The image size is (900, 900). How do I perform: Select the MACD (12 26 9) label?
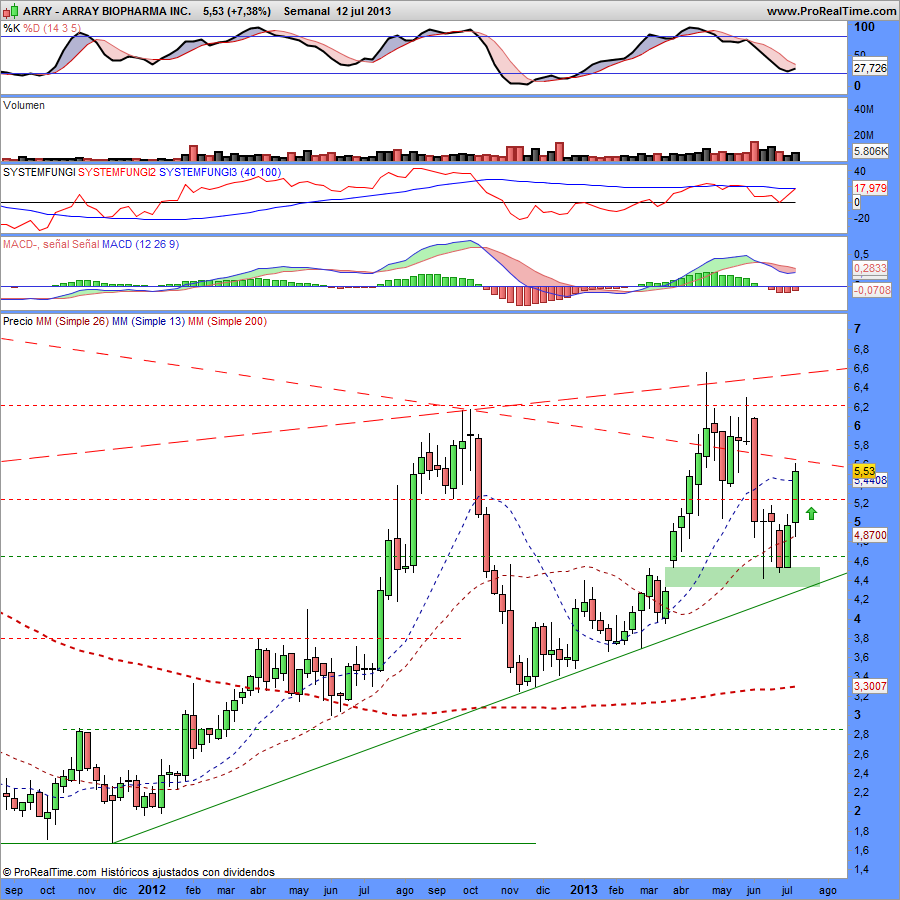point(141,244)
